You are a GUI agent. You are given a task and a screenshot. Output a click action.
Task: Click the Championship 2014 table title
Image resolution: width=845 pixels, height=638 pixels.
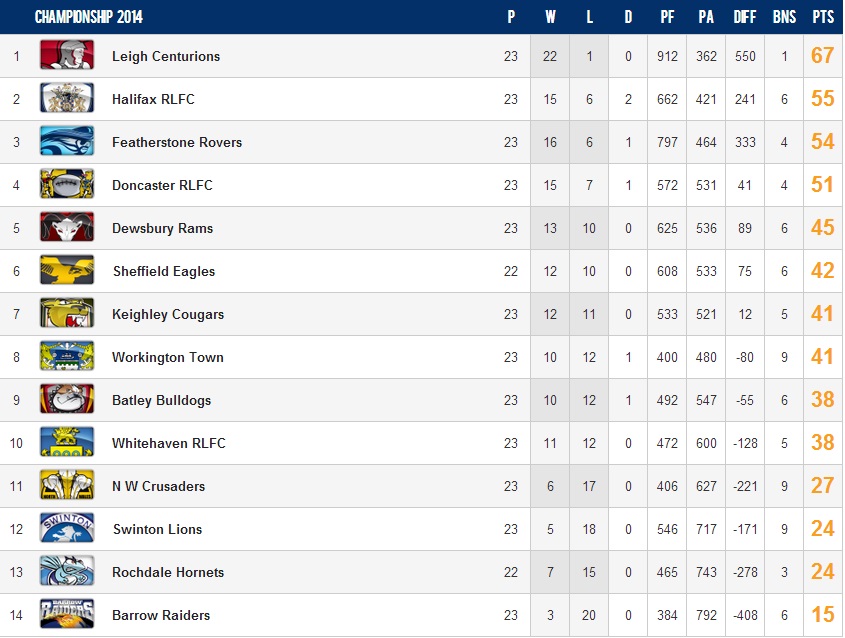(x=88, y=17)
